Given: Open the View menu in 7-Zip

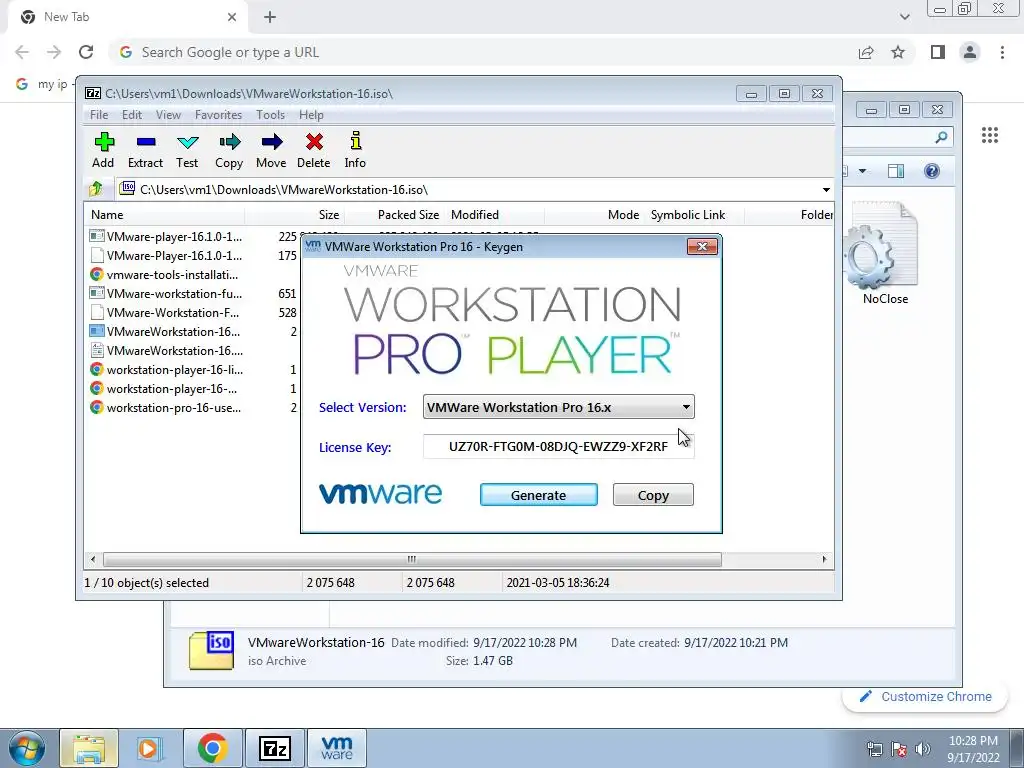Looking at the screenshot, I should [168, 115].
